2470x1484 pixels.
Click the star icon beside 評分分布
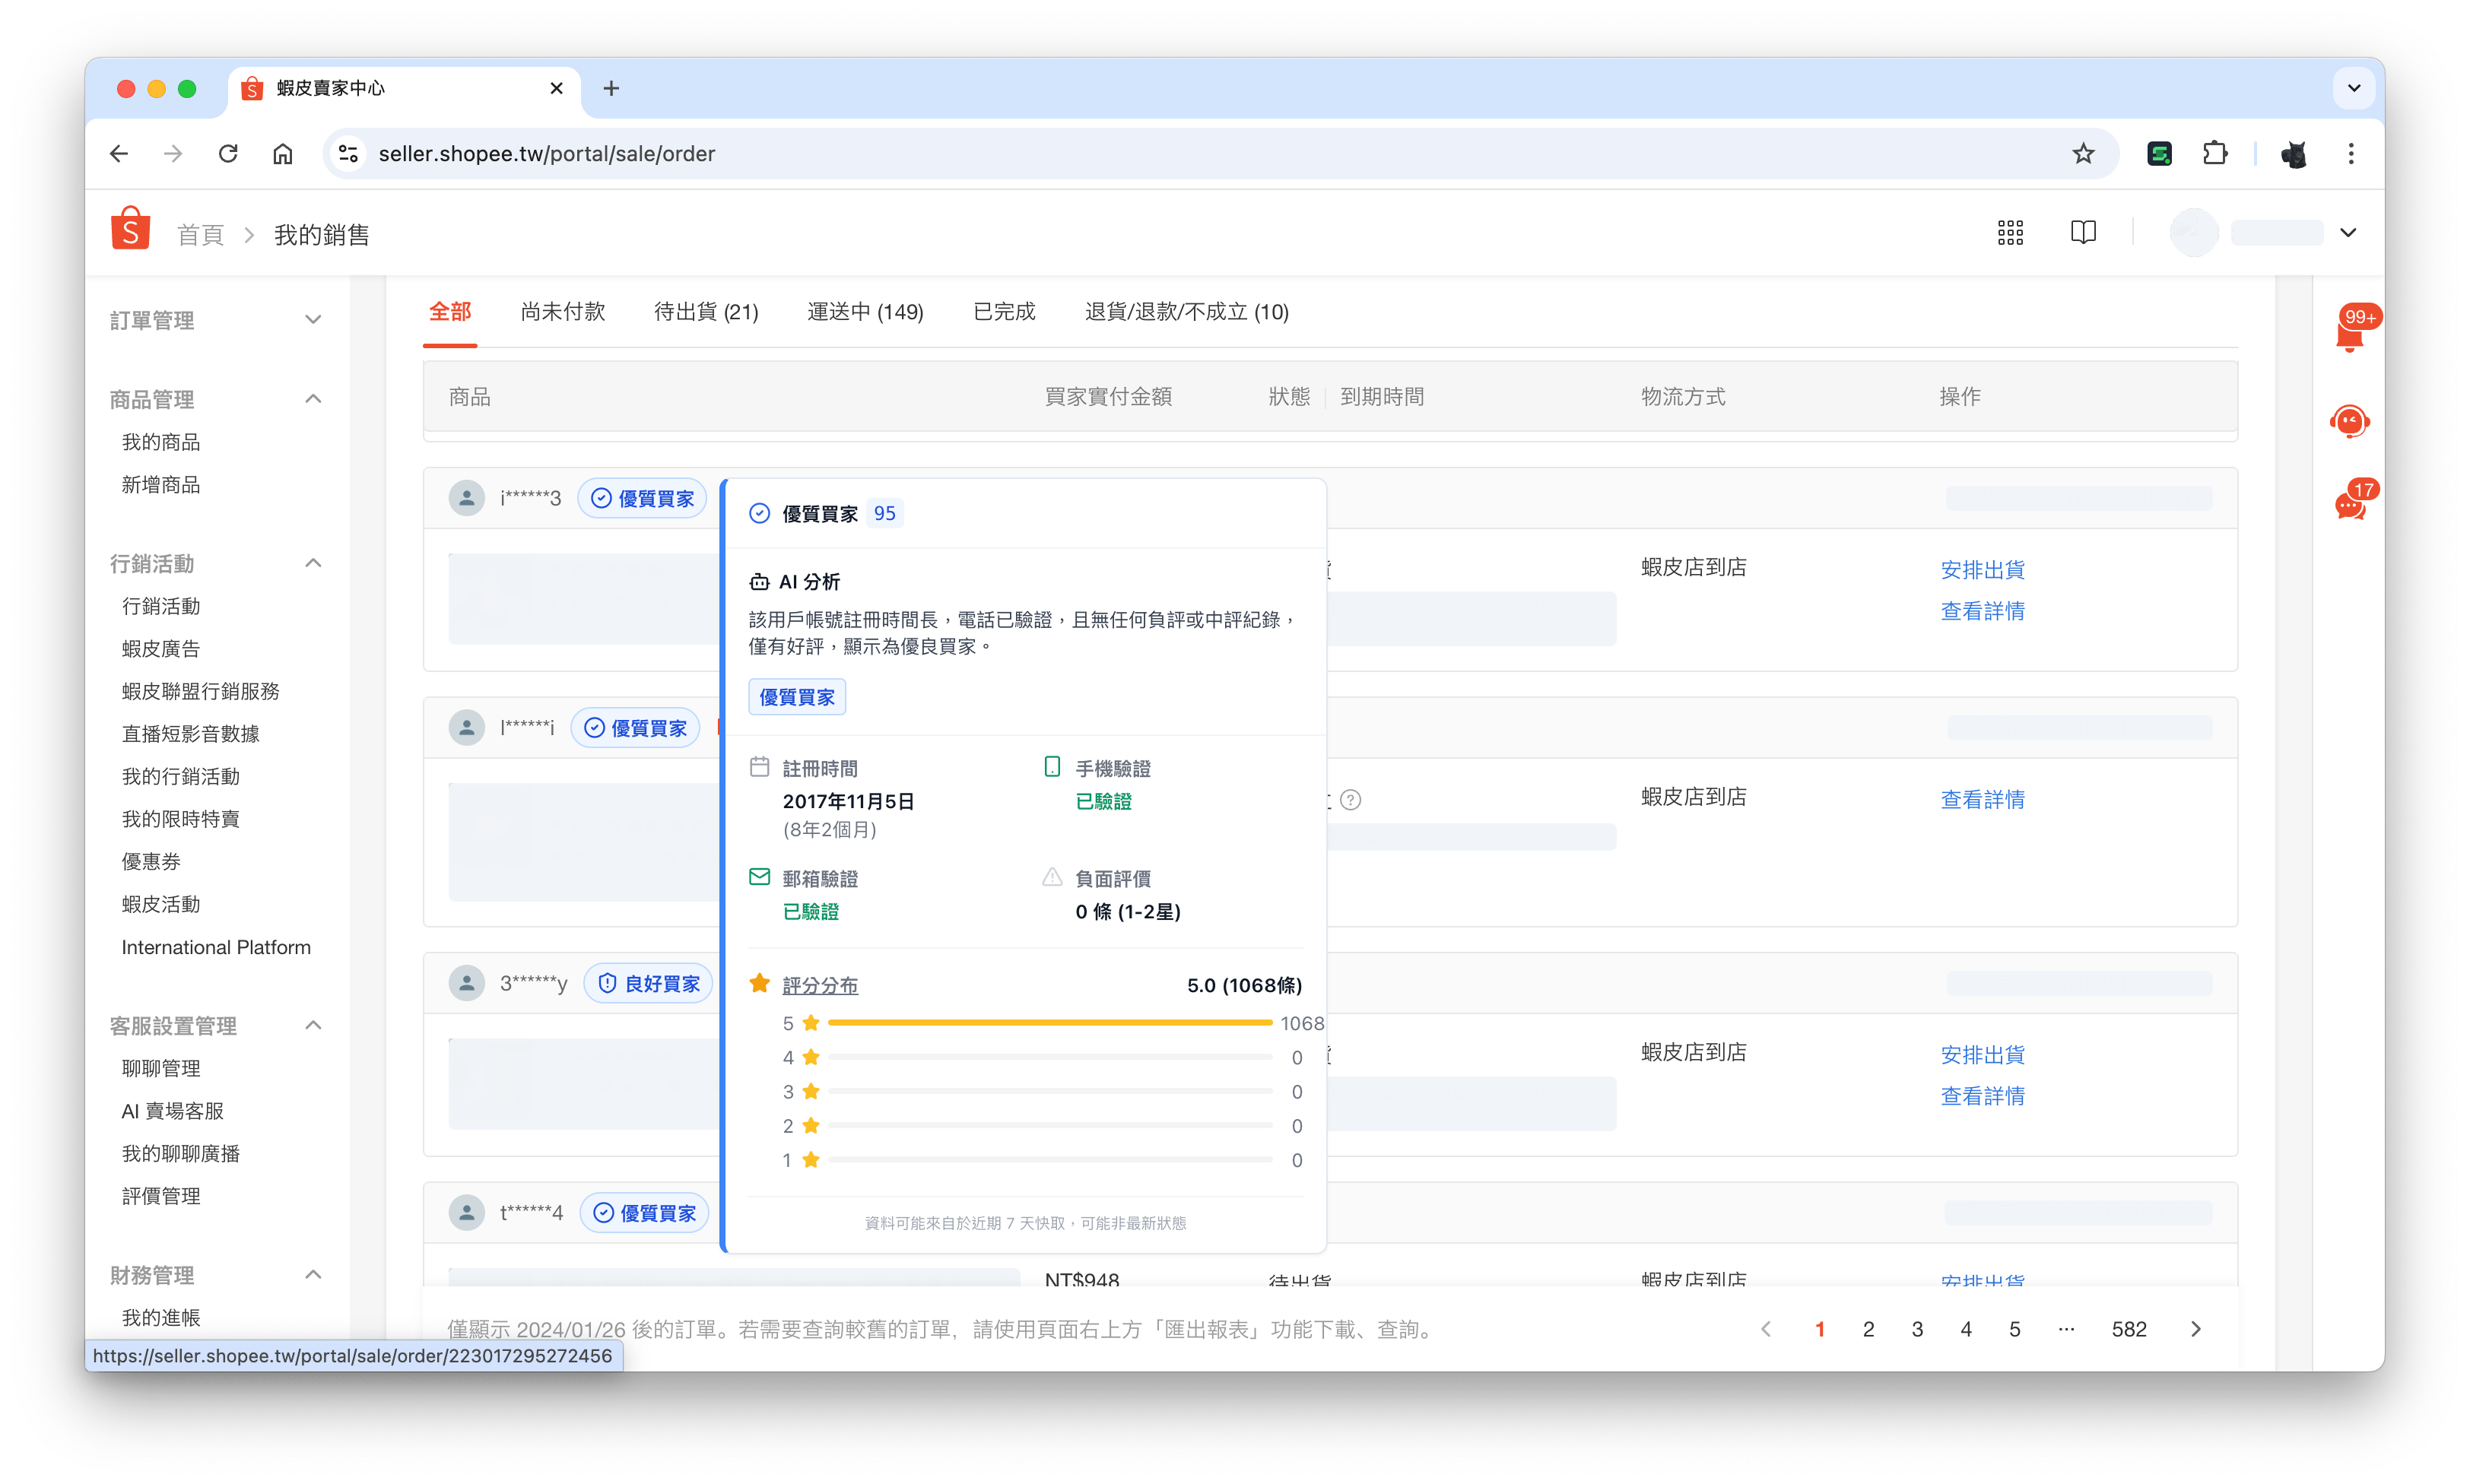759,984
